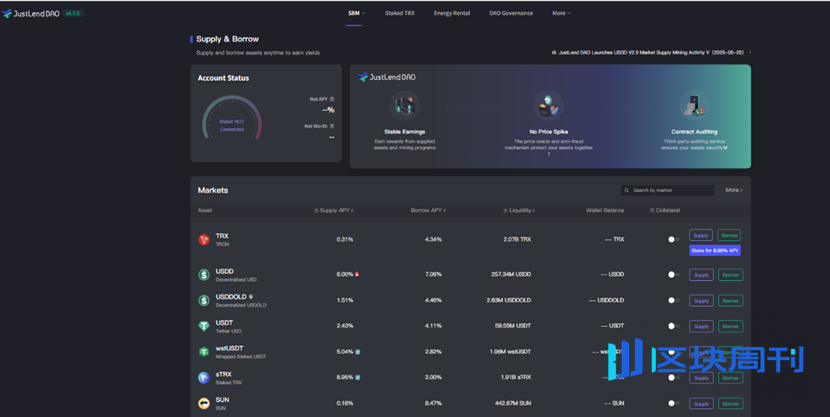
Task: Click the 59.55M USDT liquidity value
Action: (513, 326)
